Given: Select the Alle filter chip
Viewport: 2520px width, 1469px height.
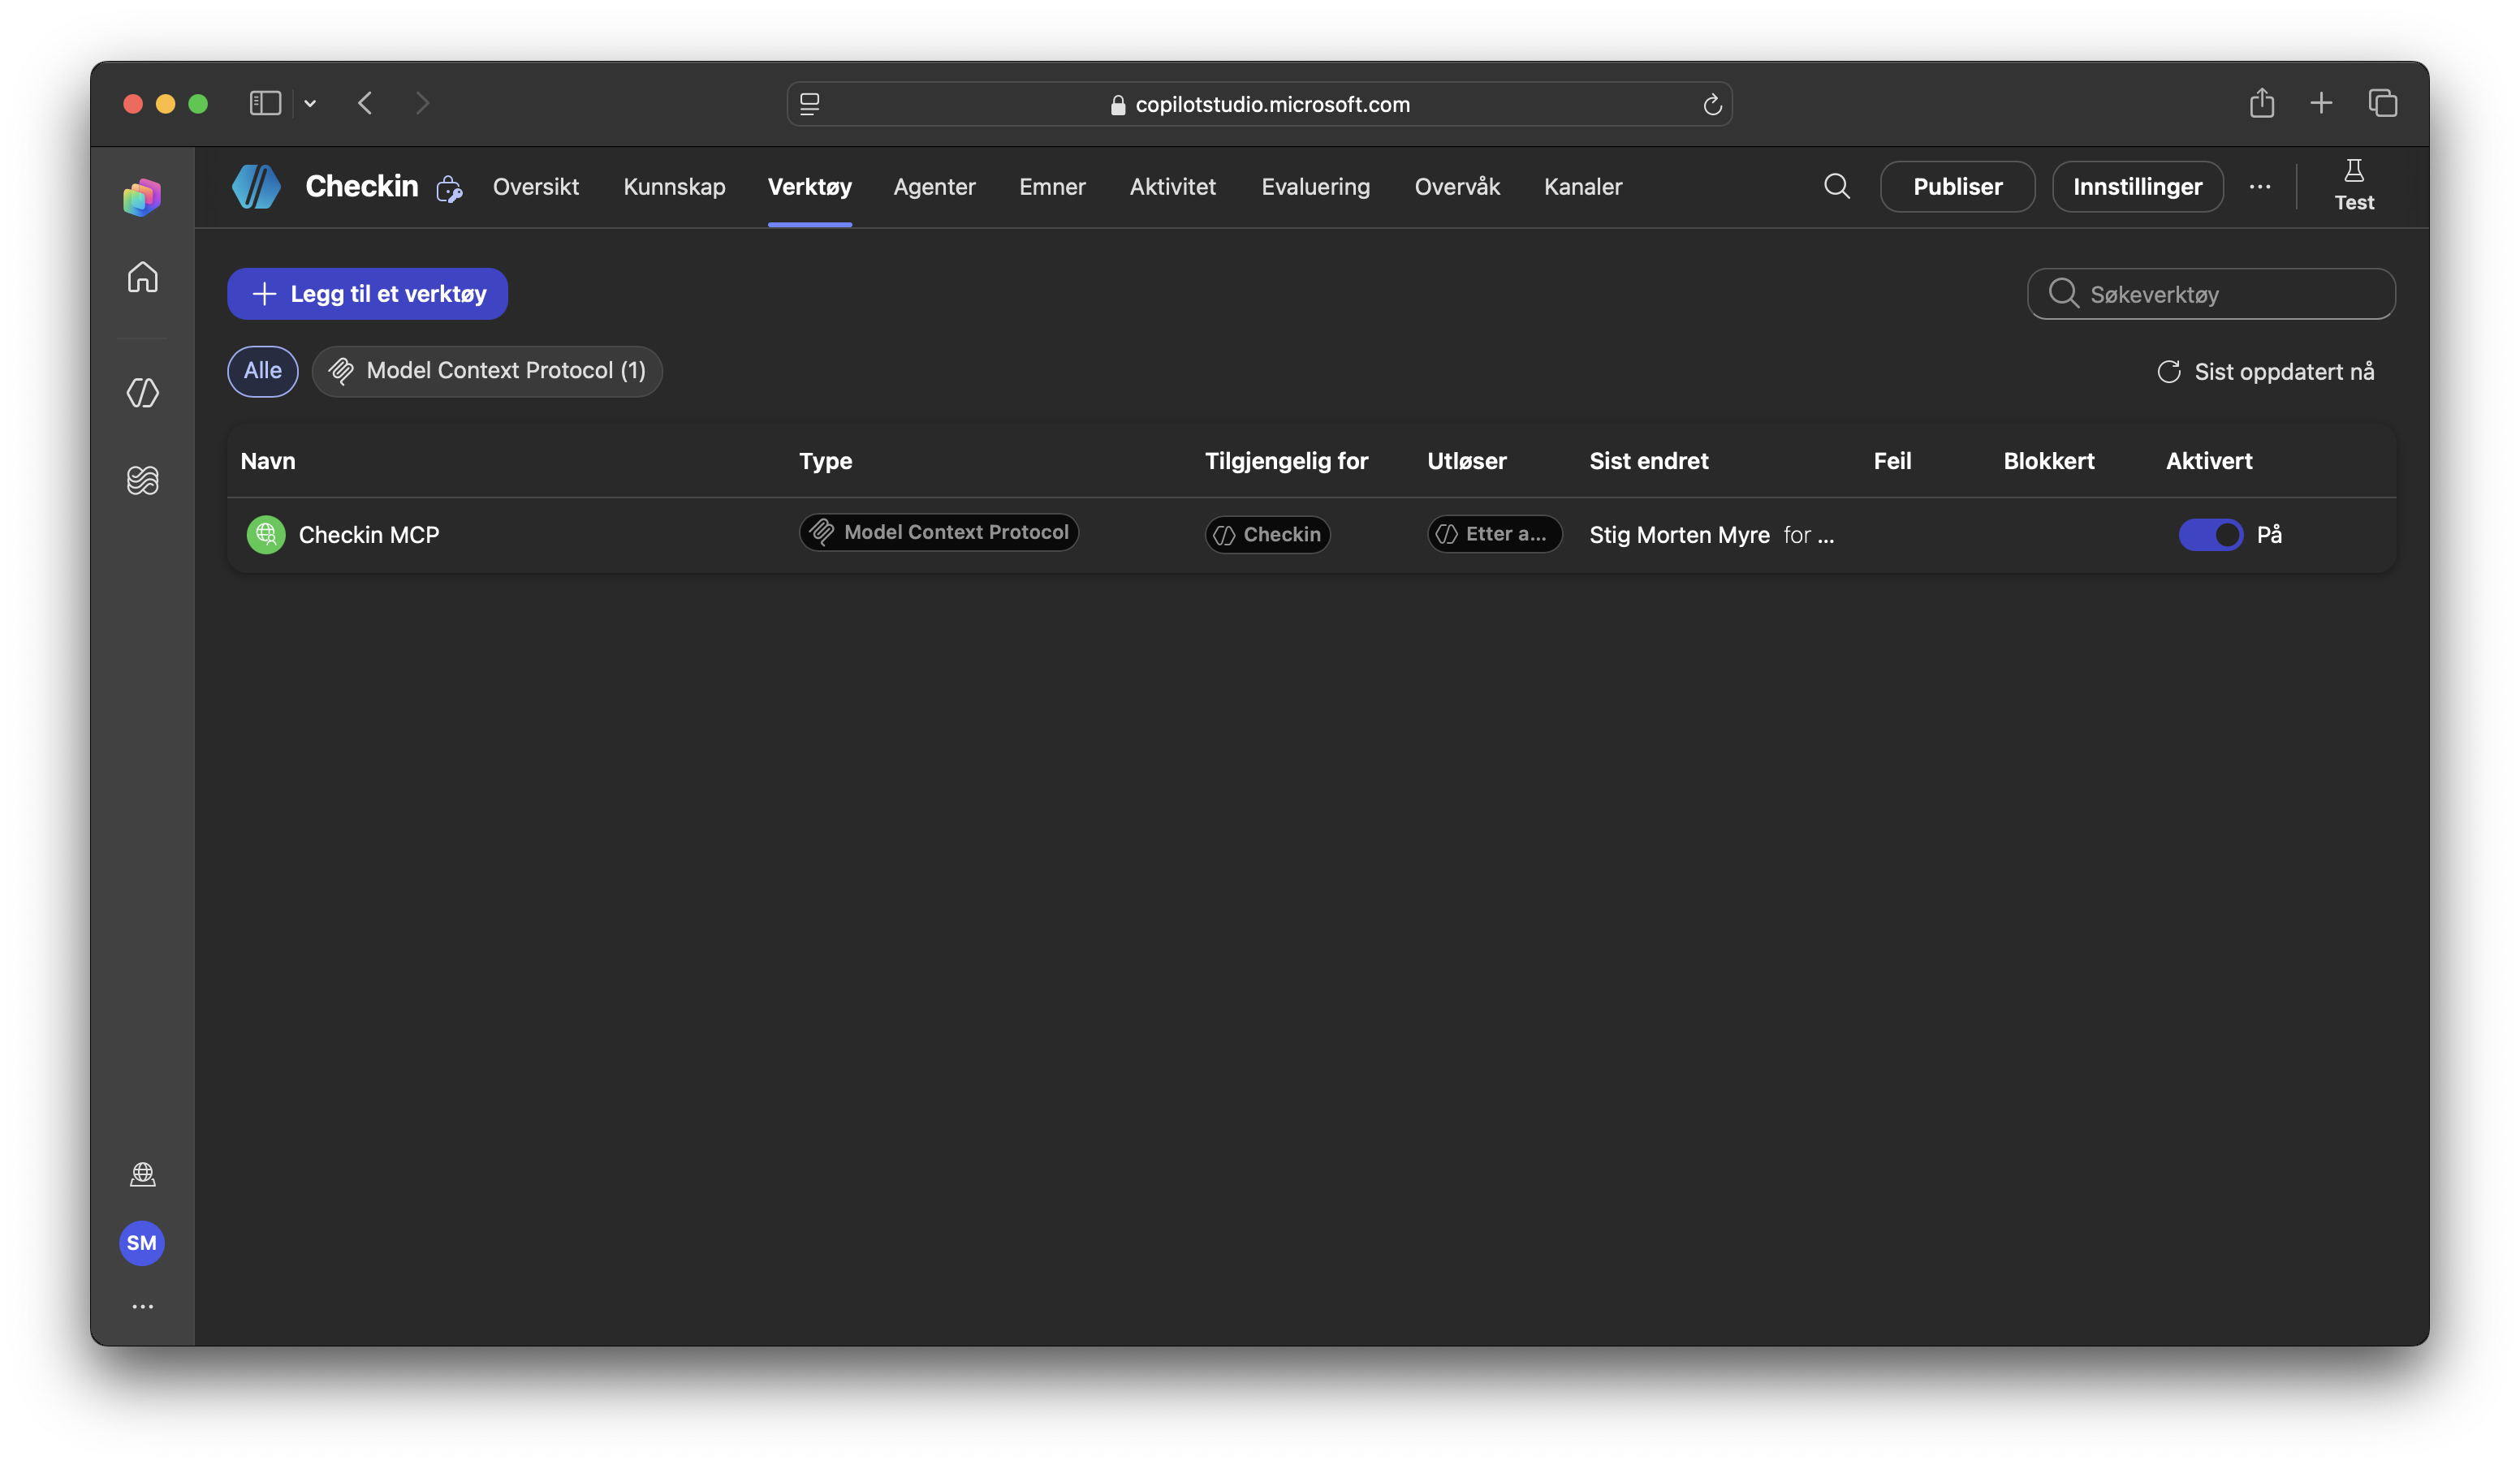Looking at the screenshot, I should coord(263,371).
